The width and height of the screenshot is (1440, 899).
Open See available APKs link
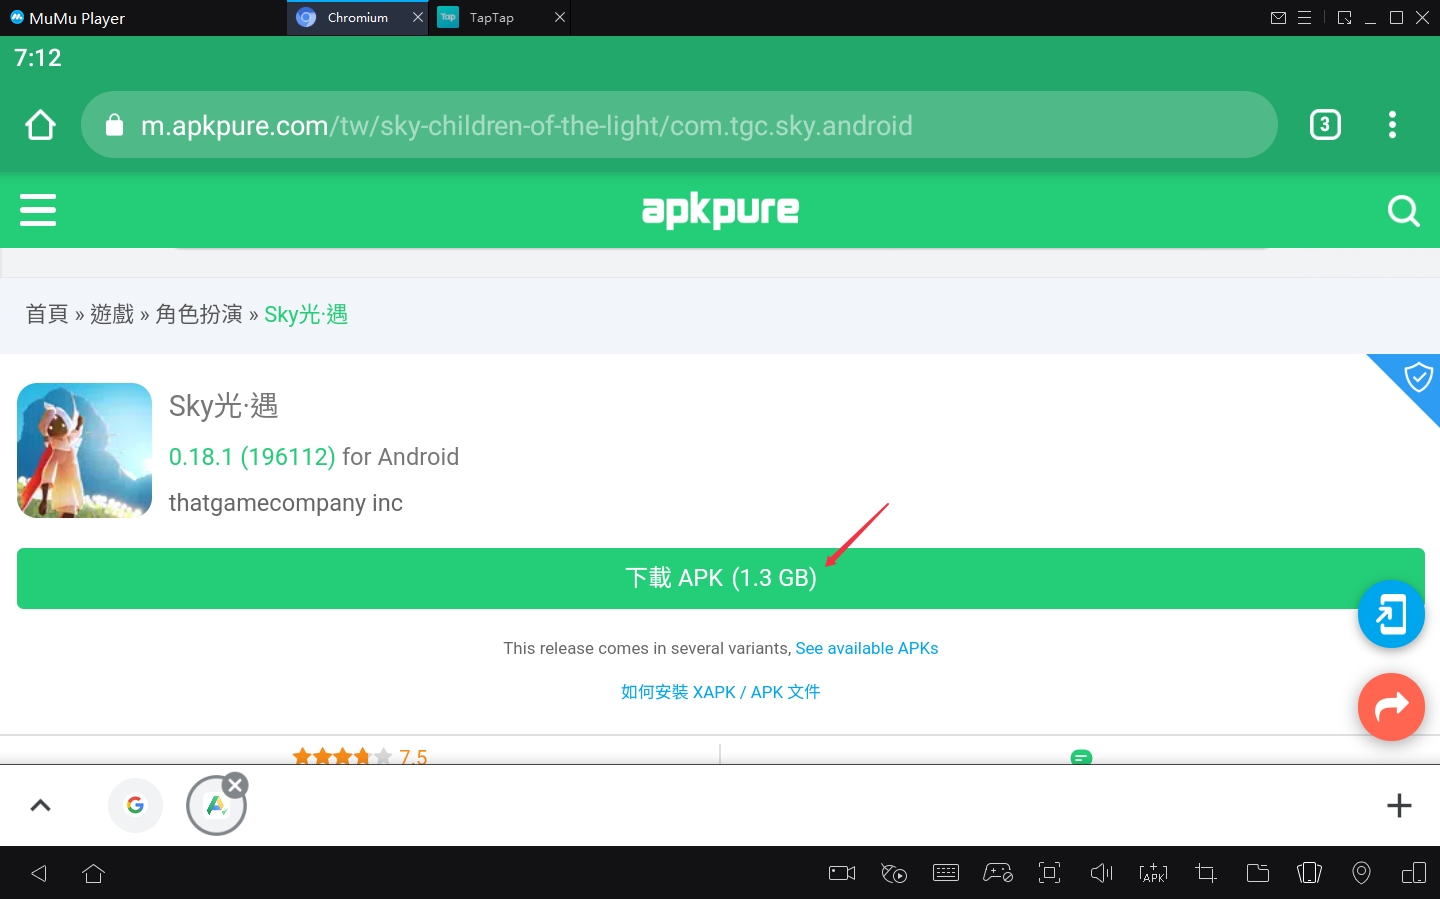[867, 648]
